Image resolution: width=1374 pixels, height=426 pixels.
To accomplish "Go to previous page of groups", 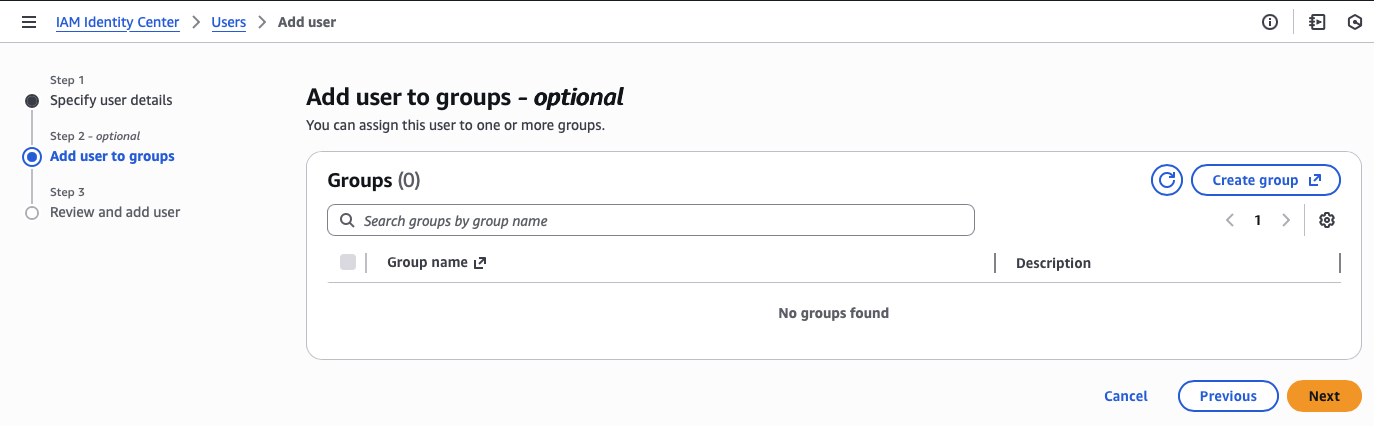I will click(x=1230, y=221).
